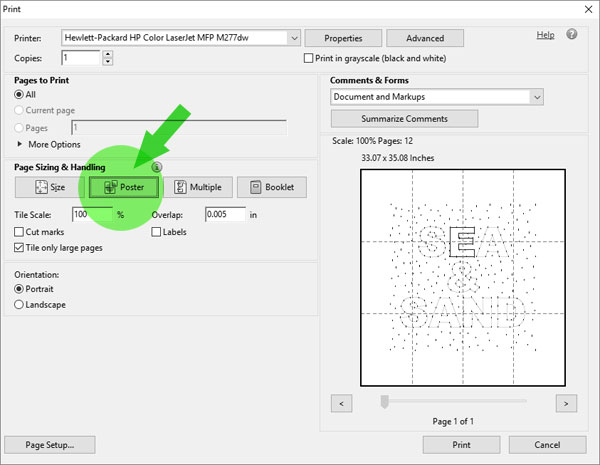This screenshot has height=465, width=600.
Task: Click the Overlap value field
Action: pos(225,214)
